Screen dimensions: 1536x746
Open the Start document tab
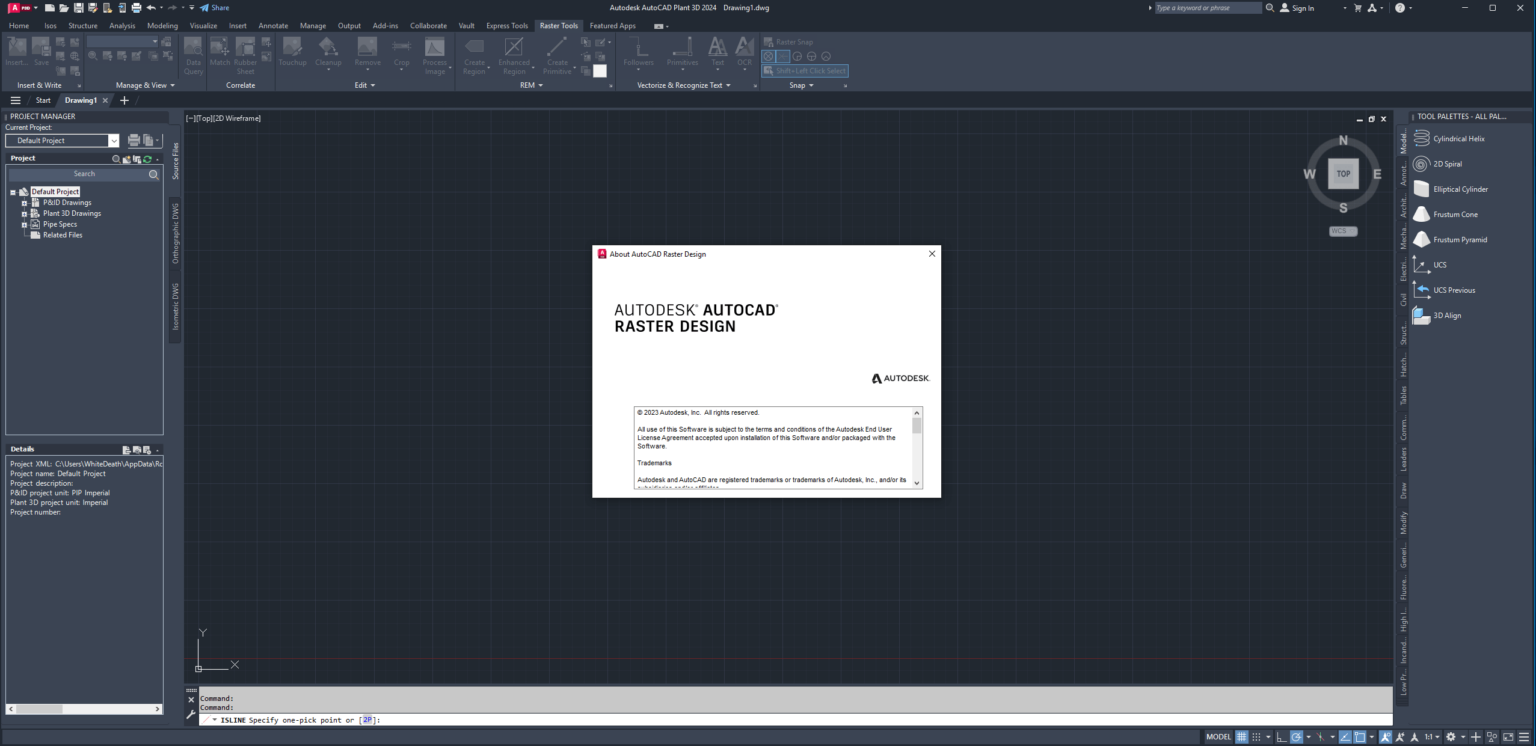point(43,100)
